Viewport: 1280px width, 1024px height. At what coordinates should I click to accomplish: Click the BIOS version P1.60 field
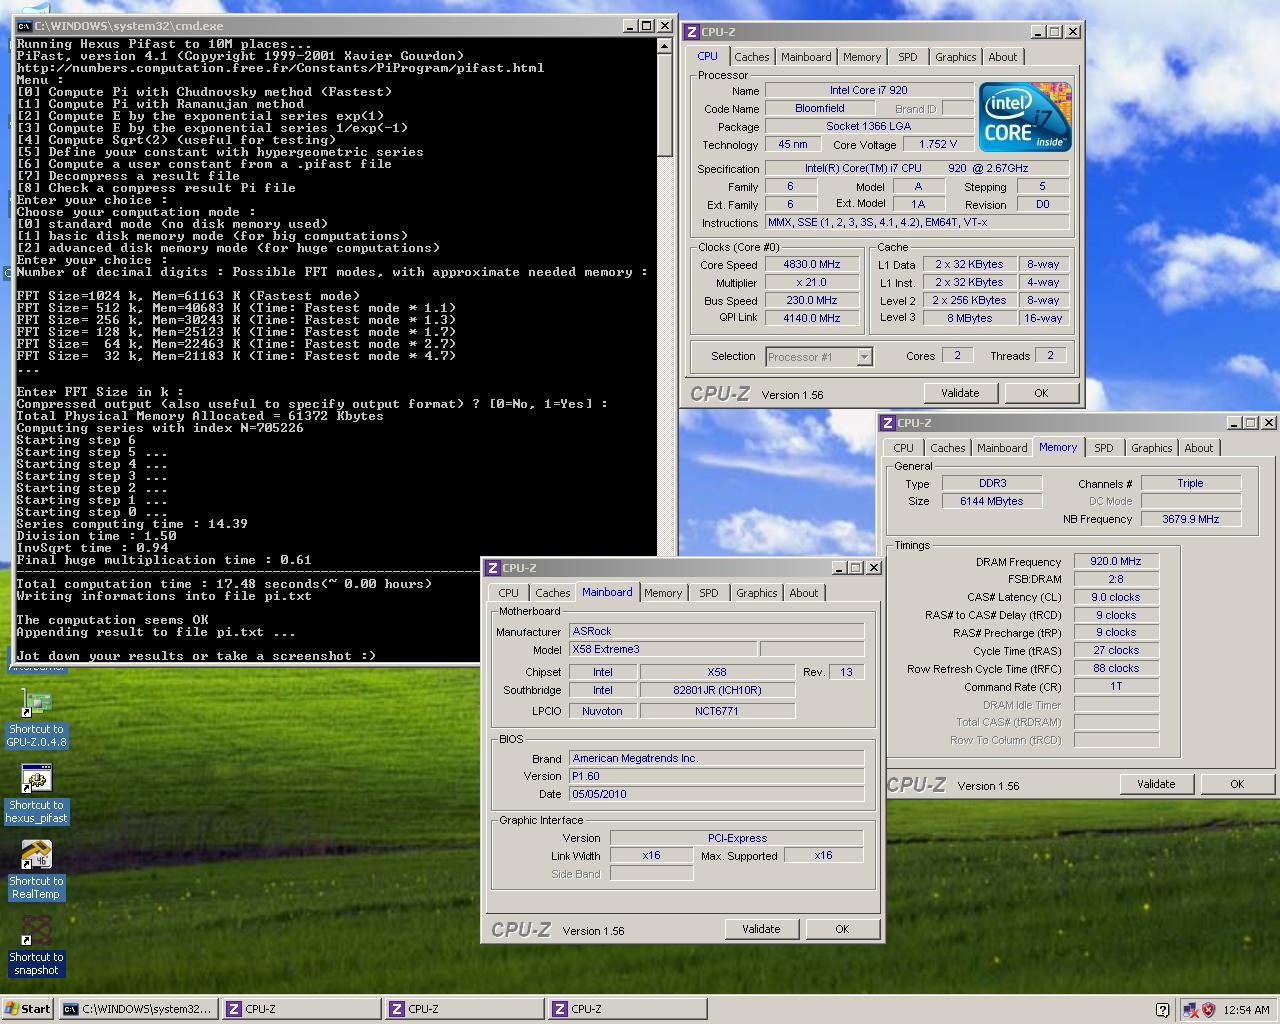pyautogui.click(x=716, y=776)
